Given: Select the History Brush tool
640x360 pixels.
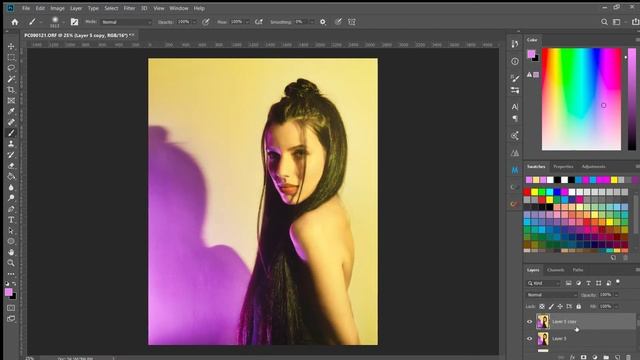Looking at the screenshot, I should [x=11, y=155].
